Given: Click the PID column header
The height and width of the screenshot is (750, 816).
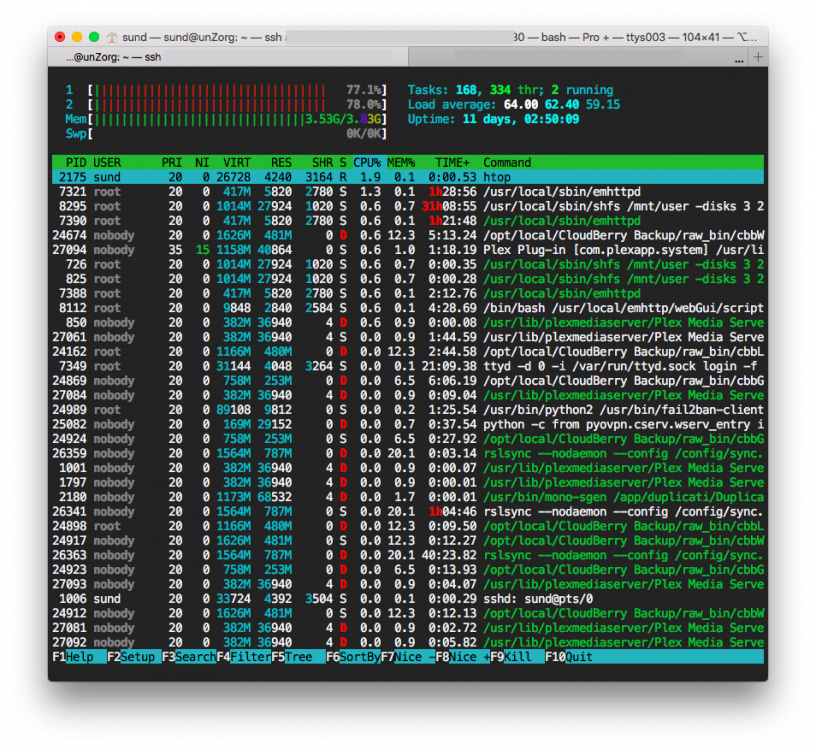Looking at the screenshot, I should coord(76,162).
